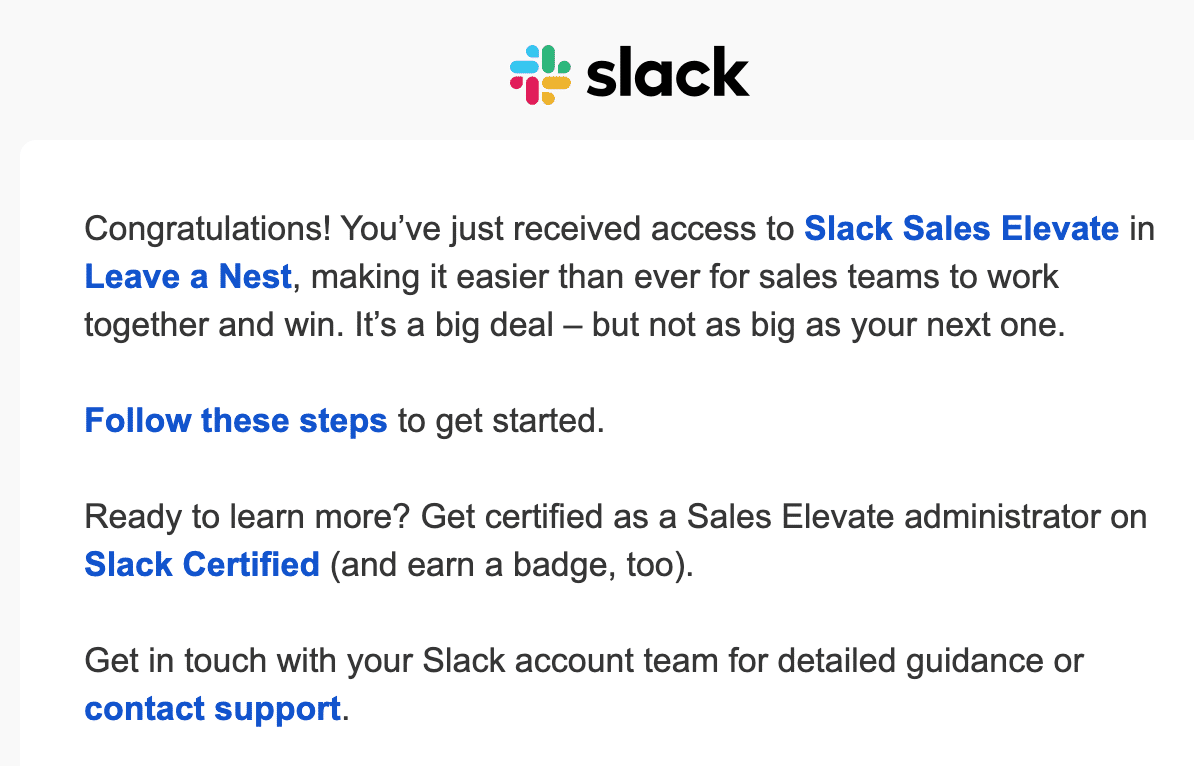Follow these steps link to get started
1194x766 pixels.
point(236,420)
